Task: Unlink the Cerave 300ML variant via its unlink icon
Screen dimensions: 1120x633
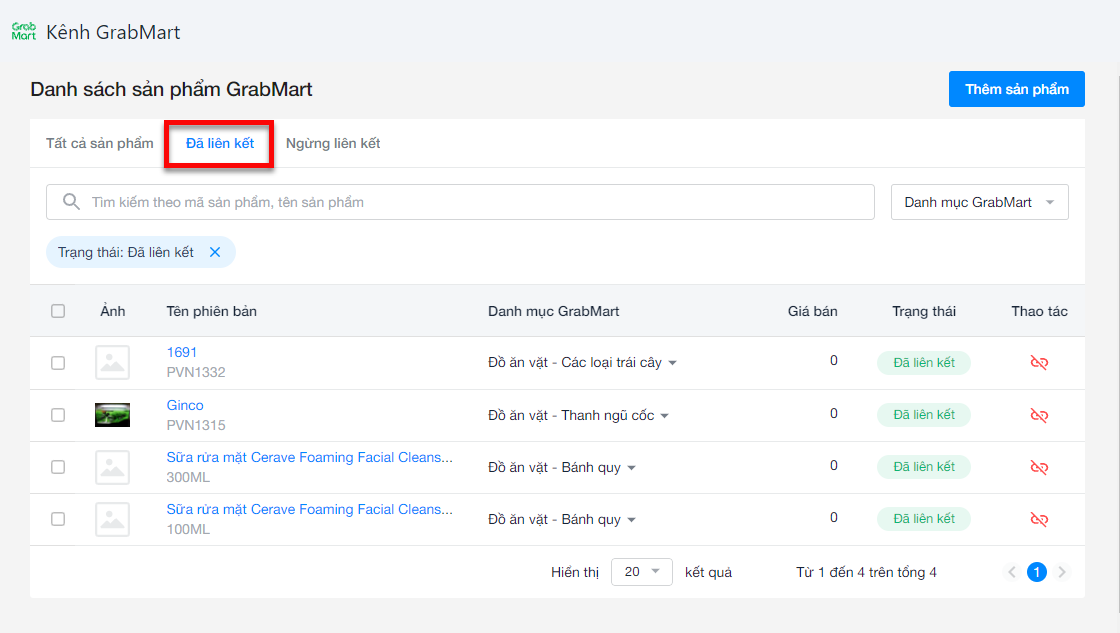Action: 1039,467
